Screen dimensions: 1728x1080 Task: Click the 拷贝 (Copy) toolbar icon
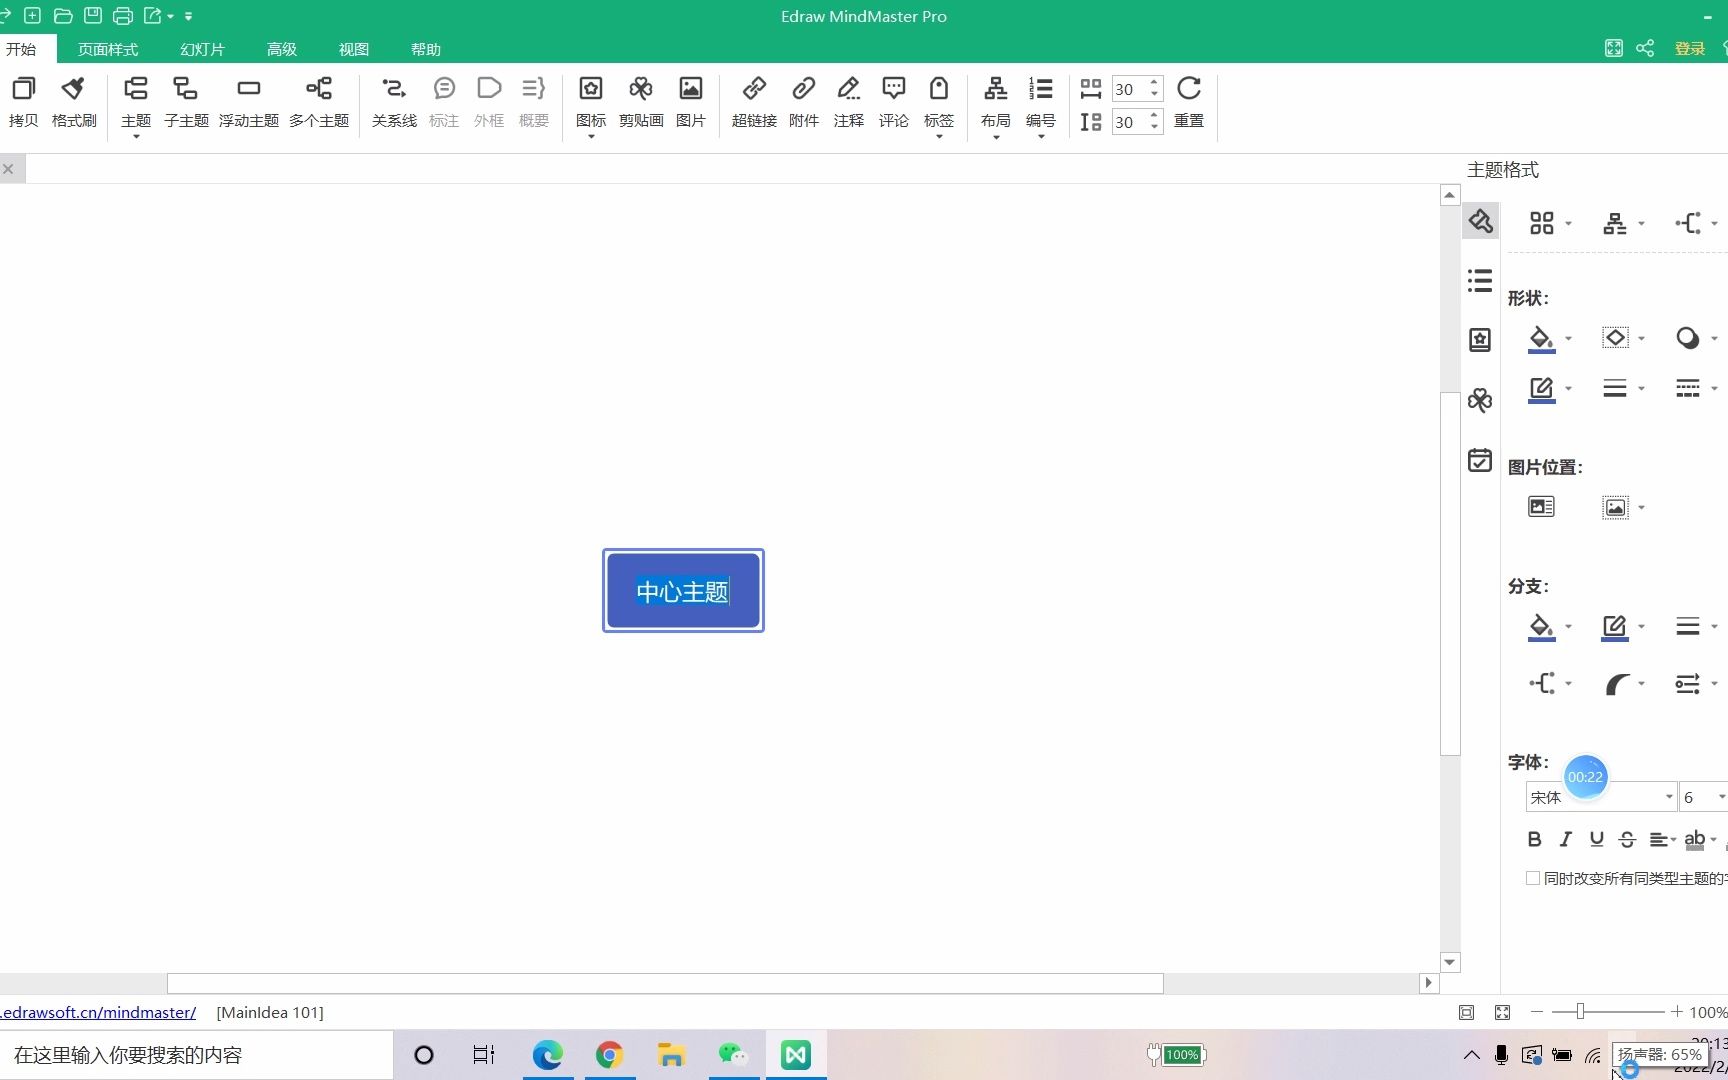[x=23, y=102]
